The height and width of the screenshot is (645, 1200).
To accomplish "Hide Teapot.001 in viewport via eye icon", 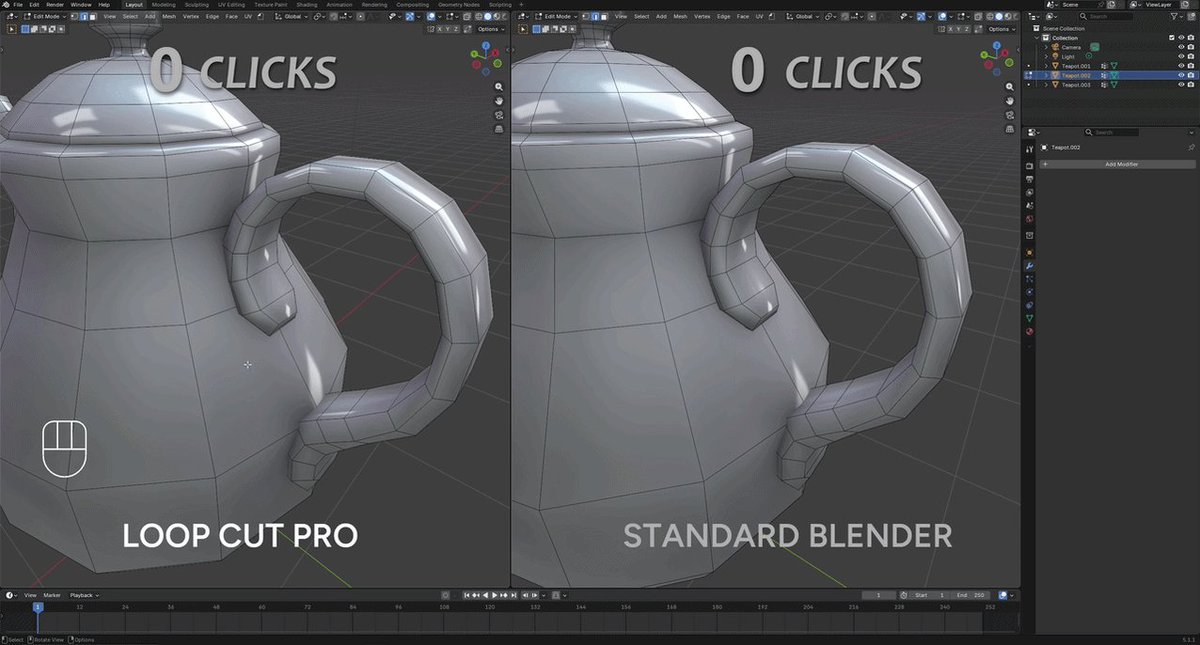I will (1181, 66).
